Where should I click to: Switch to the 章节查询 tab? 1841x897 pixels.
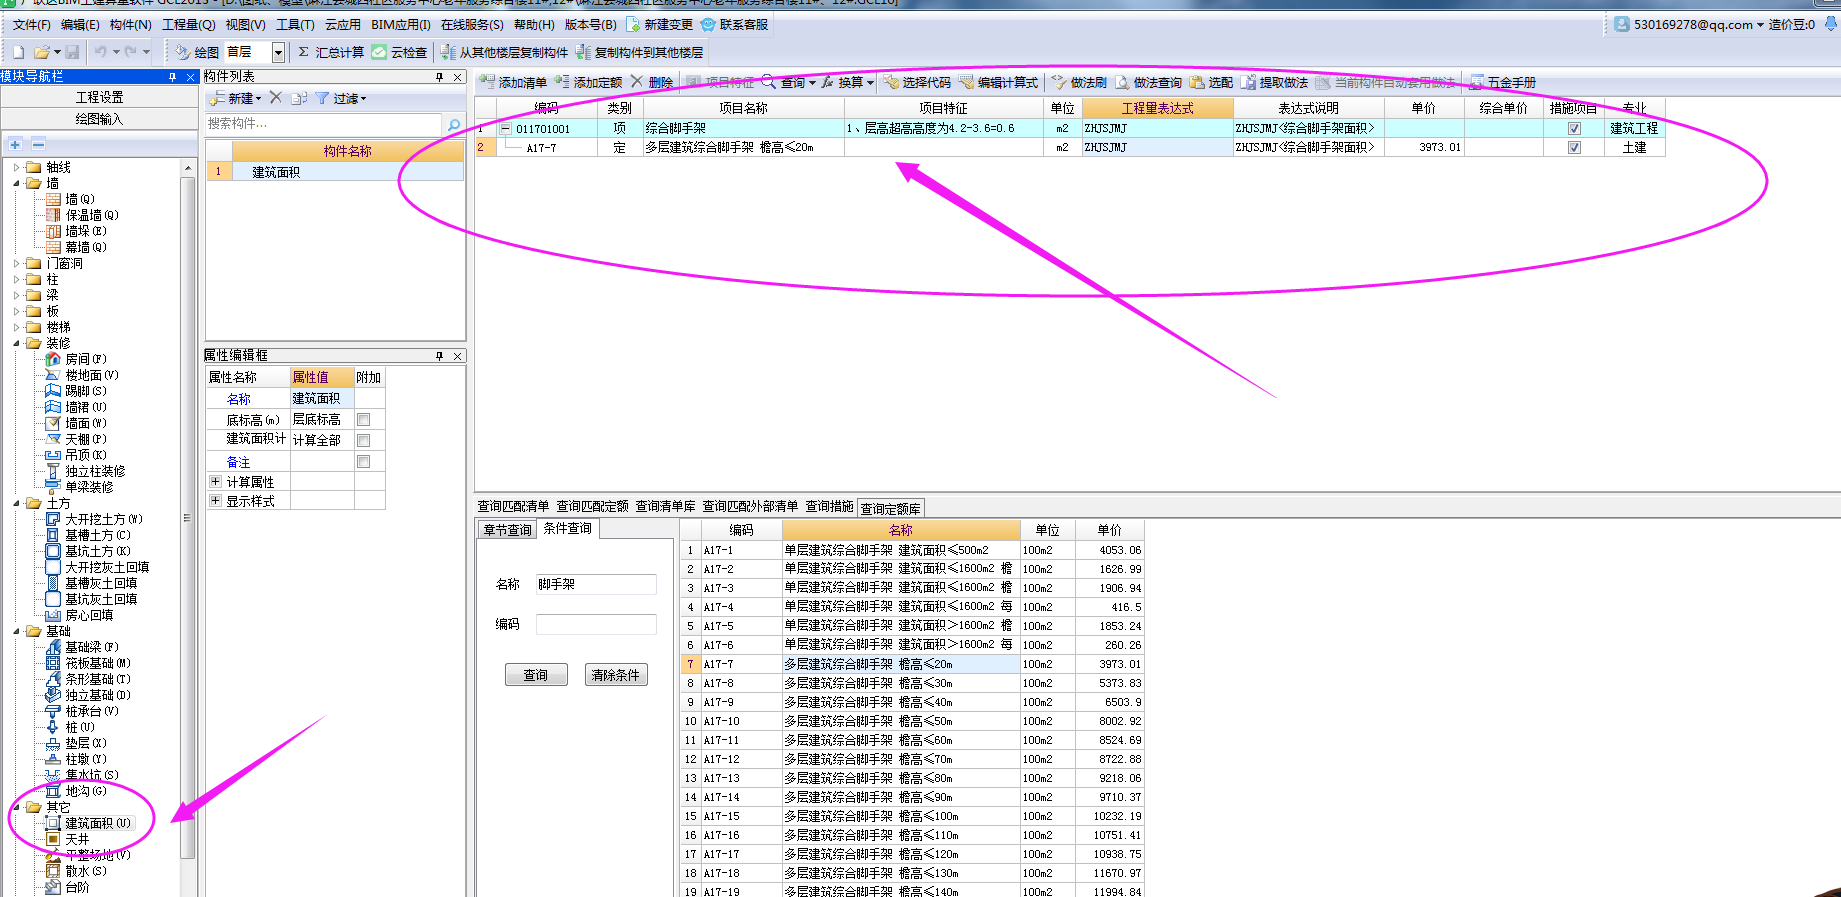click(507, 530)
